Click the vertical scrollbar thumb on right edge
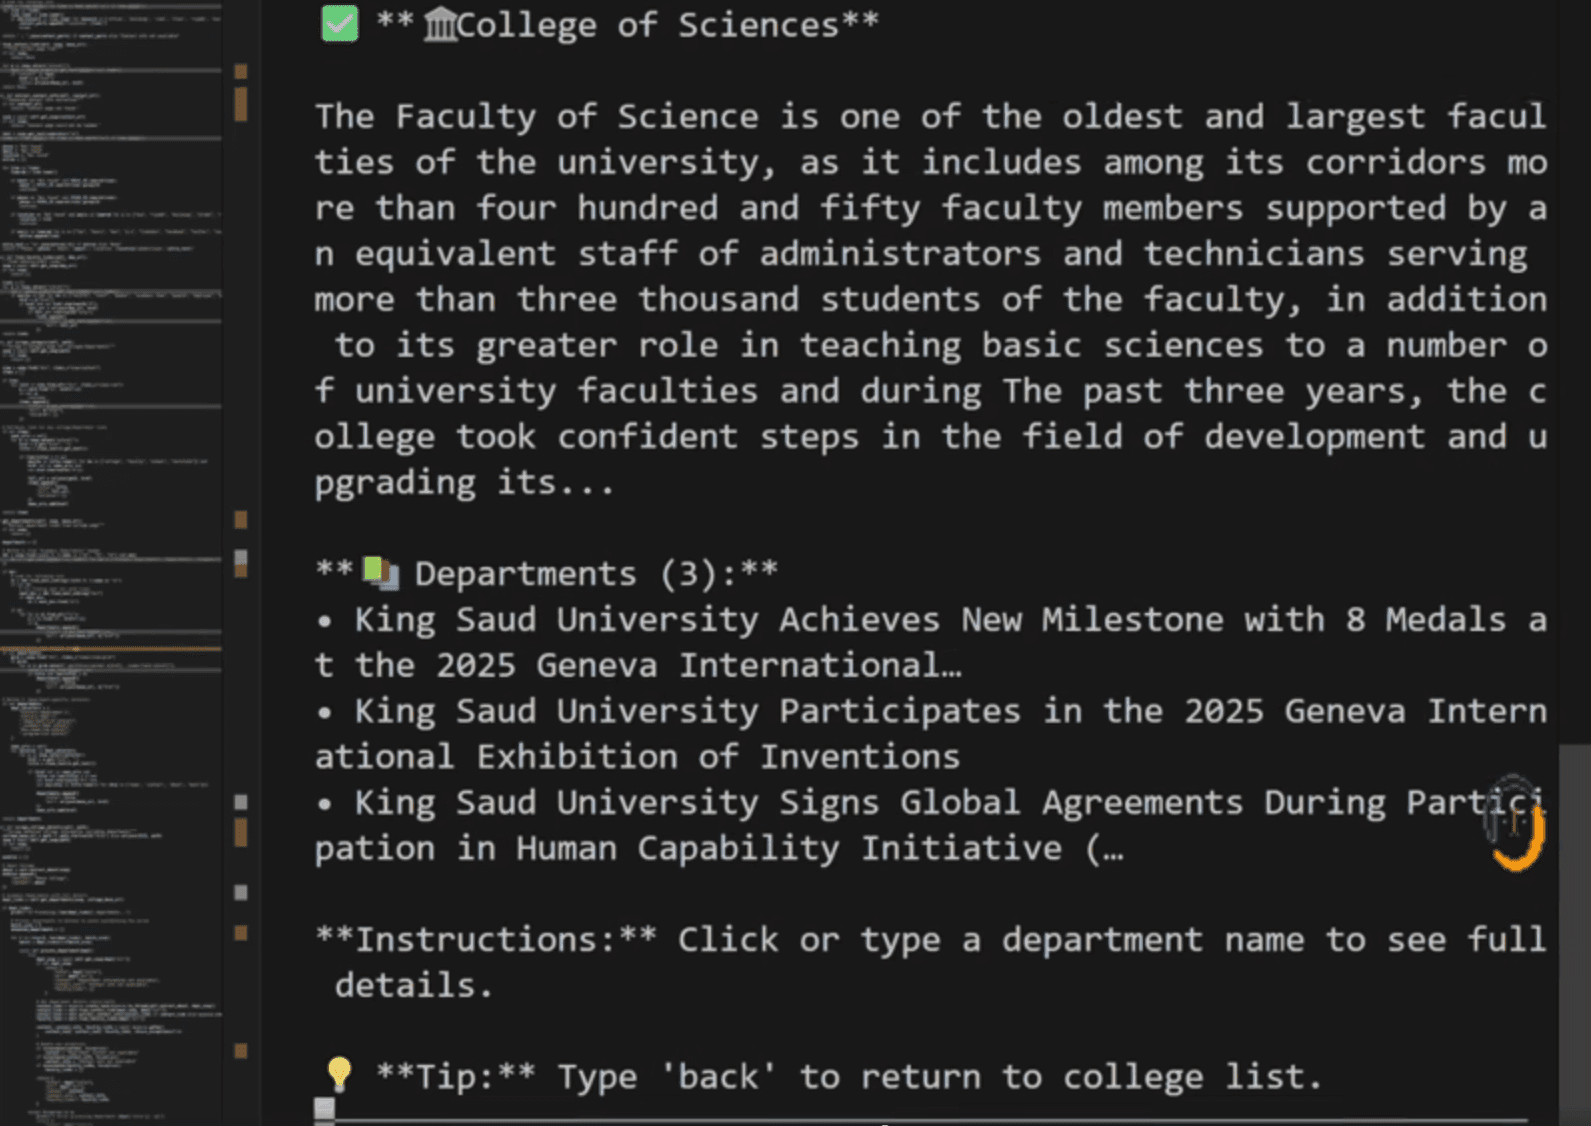Image resolution: width=1591 pixels, height=1126 pixels. [x=1574, y=935]
